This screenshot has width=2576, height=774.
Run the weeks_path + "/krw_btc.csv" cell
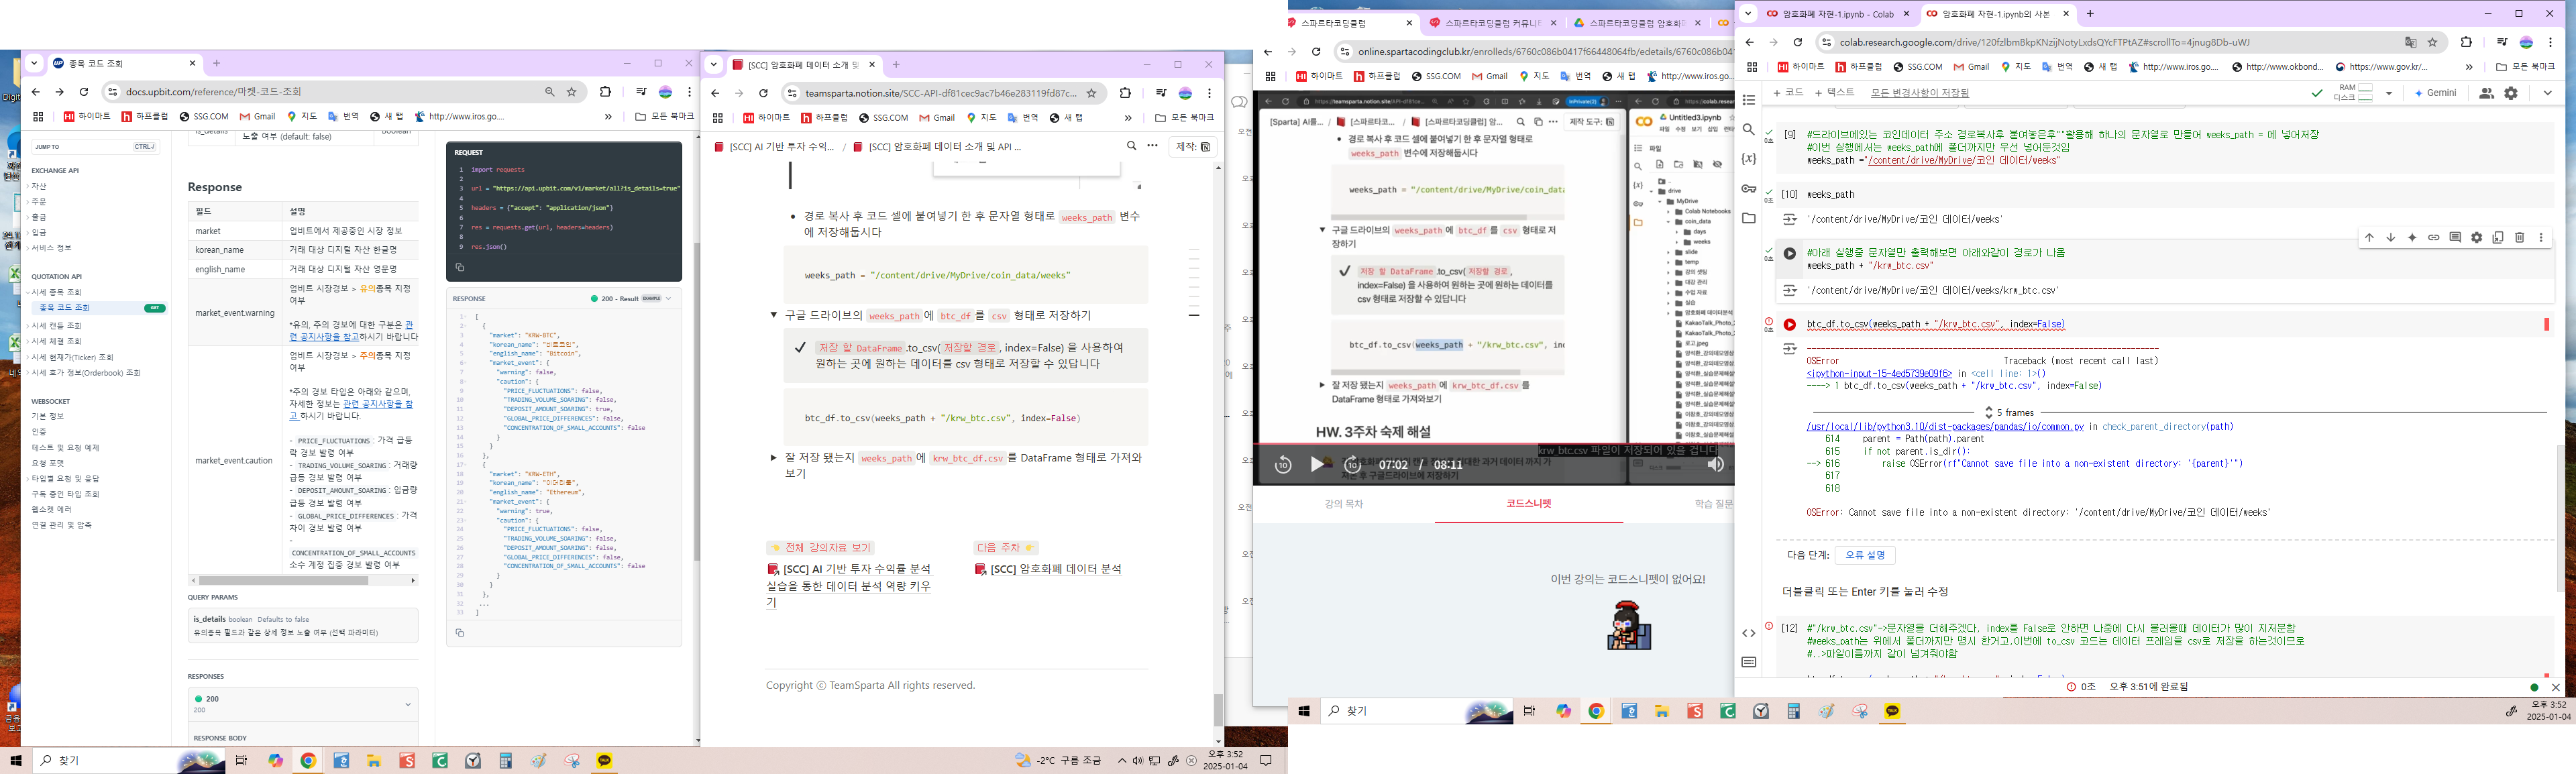pos(1790,254)
